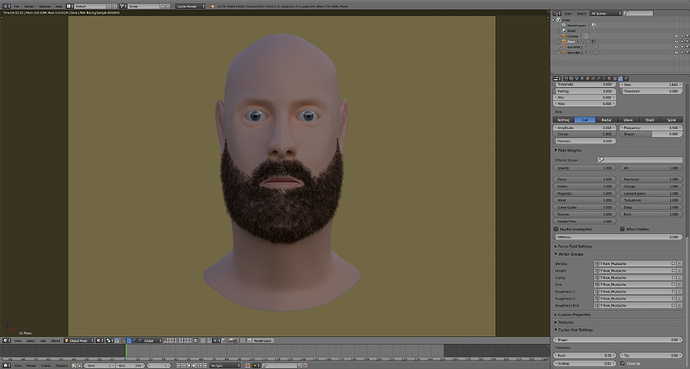The height and width of the screenshot is (369, 690).
Task: Open the File menu
Action: click(x=16, y=7)
